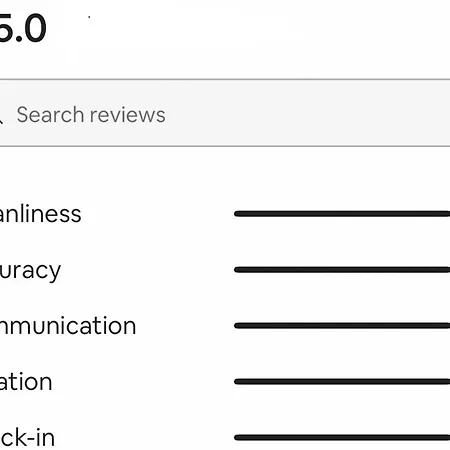
Task: Click the rounded start of the Communication bar
Action: tap(237, 326)
